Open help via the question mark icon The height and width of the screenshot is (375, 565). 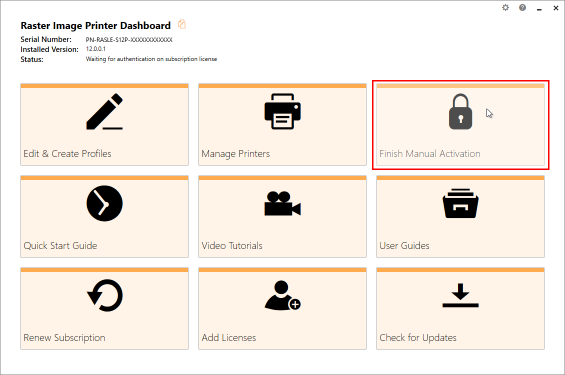point(522,8)
